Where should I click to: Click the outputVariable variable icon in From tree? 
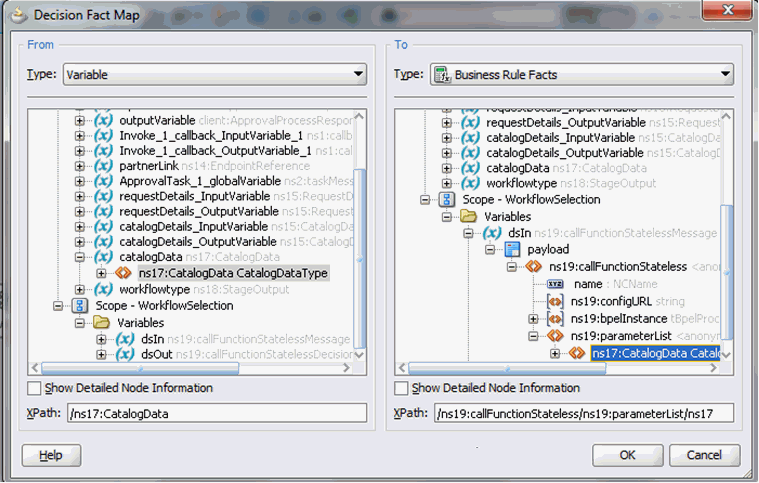pos(103,120)
